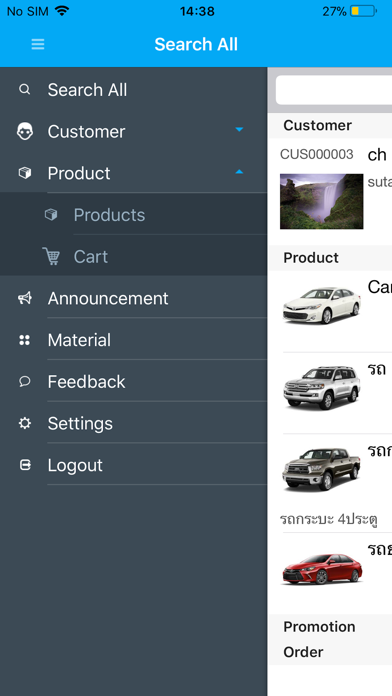The height and width of the screenshot is (696, 392).
Task: Tap the red sedan product image
Action: 322,569
